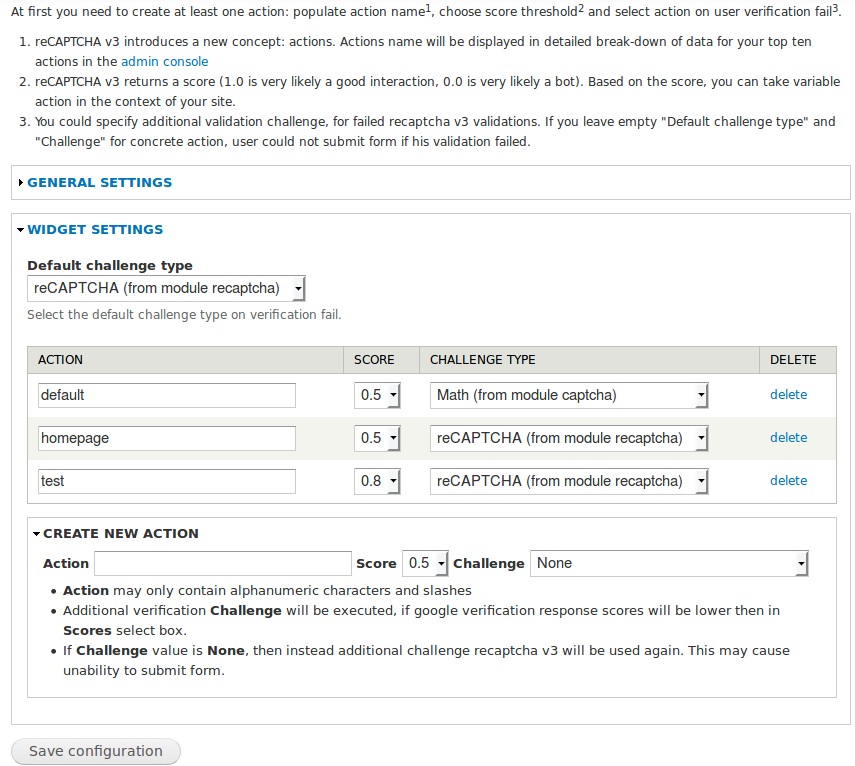Click the 'homepage' action name field
This screenshot has height=766, width=855.
pyautogui.click(x=167, y=438)
